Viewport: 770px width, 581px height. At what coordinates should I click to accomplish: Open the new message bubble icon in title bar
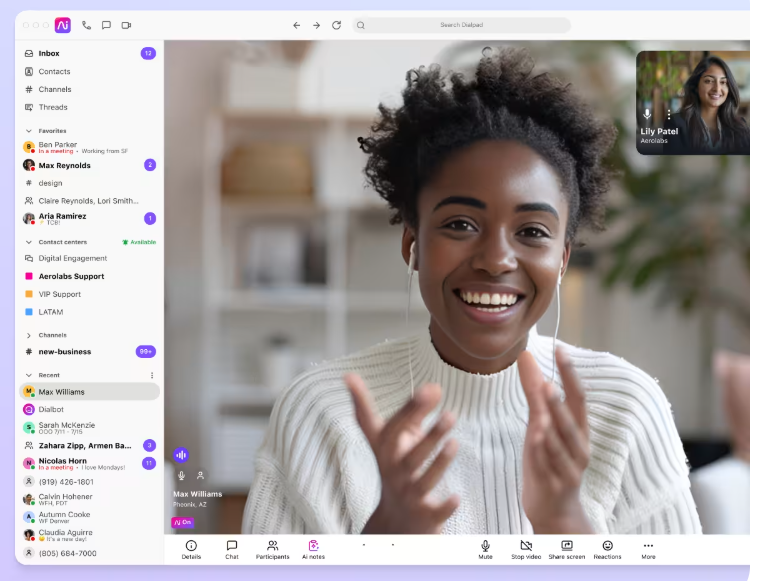pos(106,25)
